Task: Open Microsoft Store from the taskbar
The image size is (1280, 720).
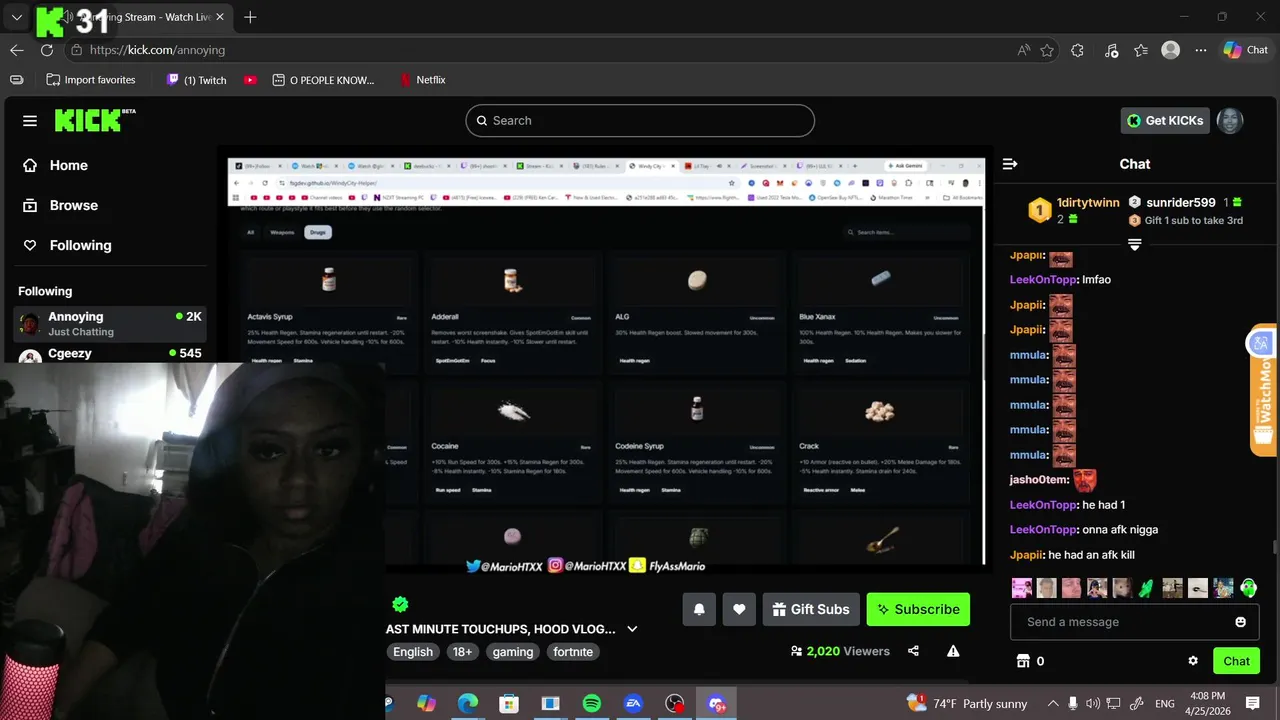Action: coord(509,704)
